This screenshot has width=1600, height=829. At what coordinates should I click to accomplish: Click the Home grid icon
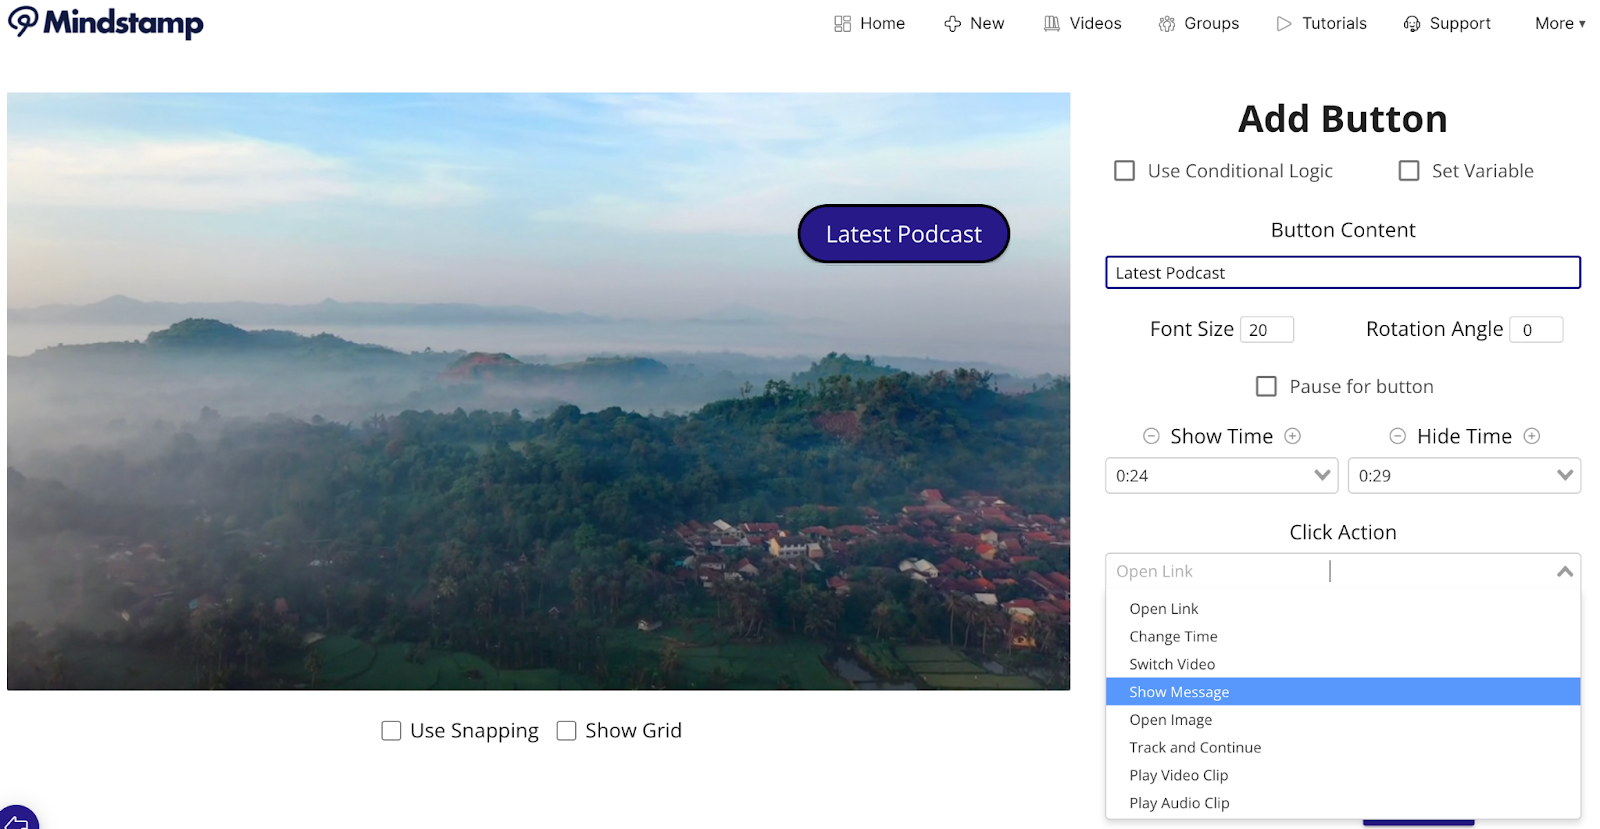click(842, 24)
